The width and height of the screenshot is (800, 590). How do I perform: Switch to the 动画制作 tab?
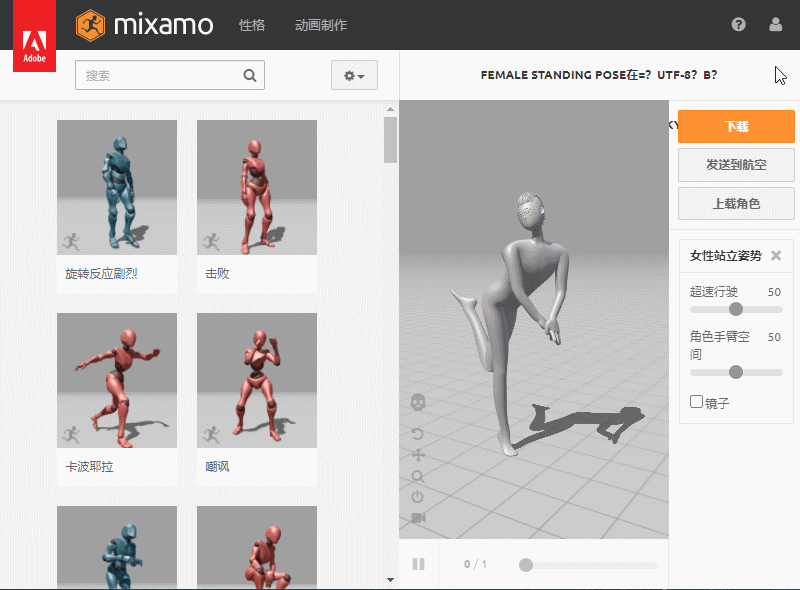point(321,25)
